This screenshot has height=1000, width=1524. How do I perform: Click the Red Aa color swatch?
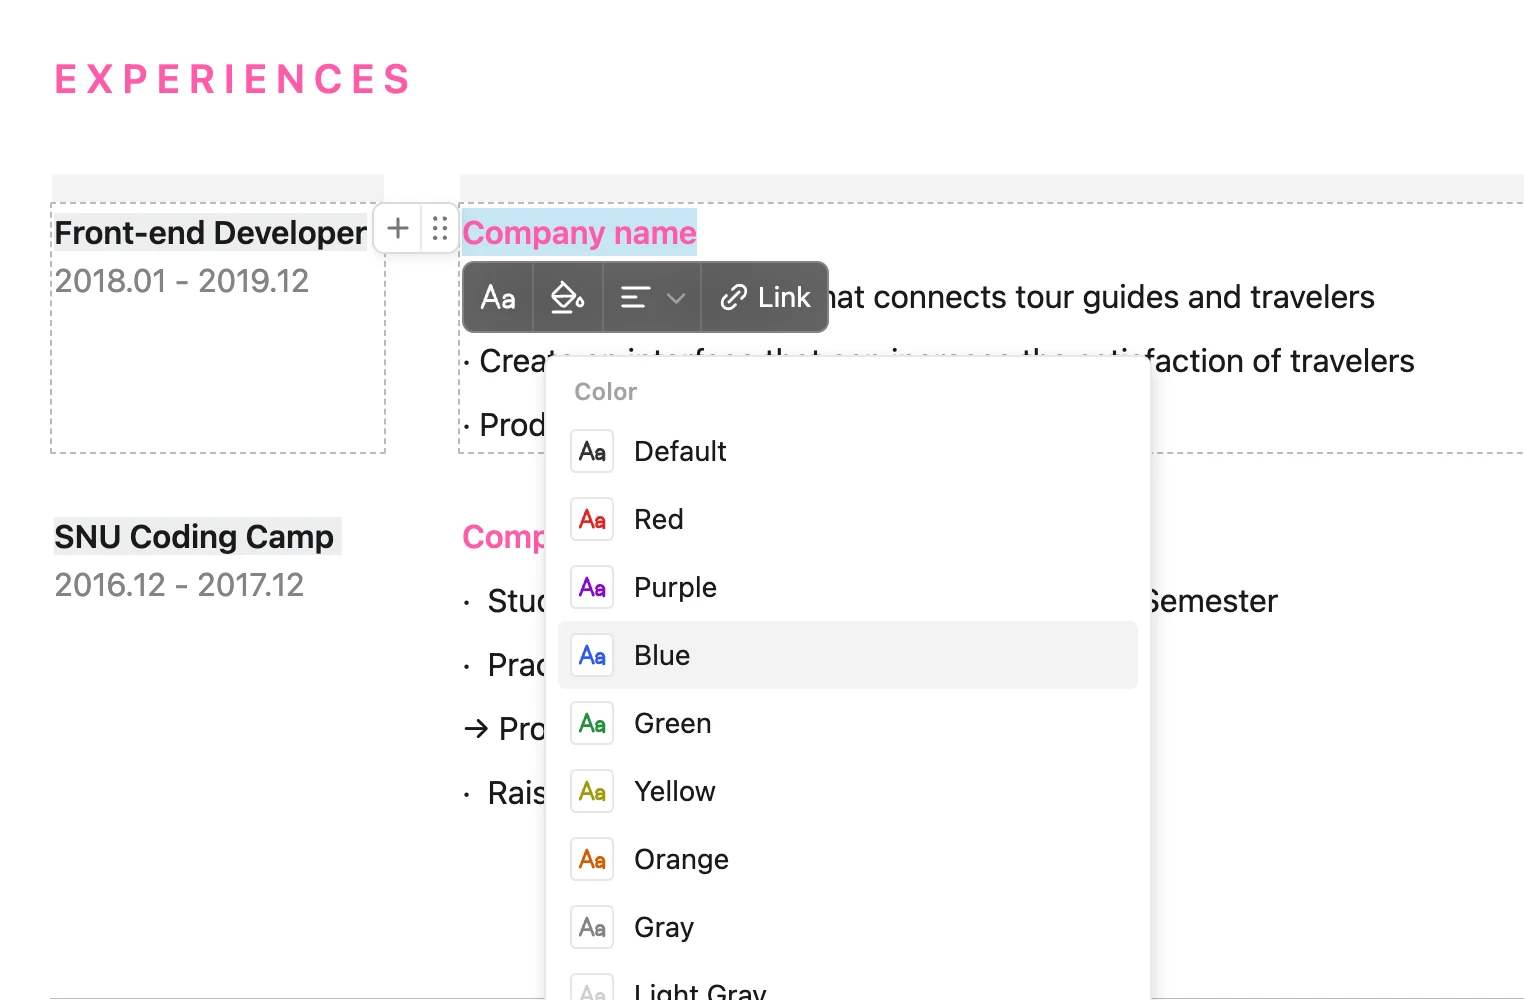click(x=592, y=519)
